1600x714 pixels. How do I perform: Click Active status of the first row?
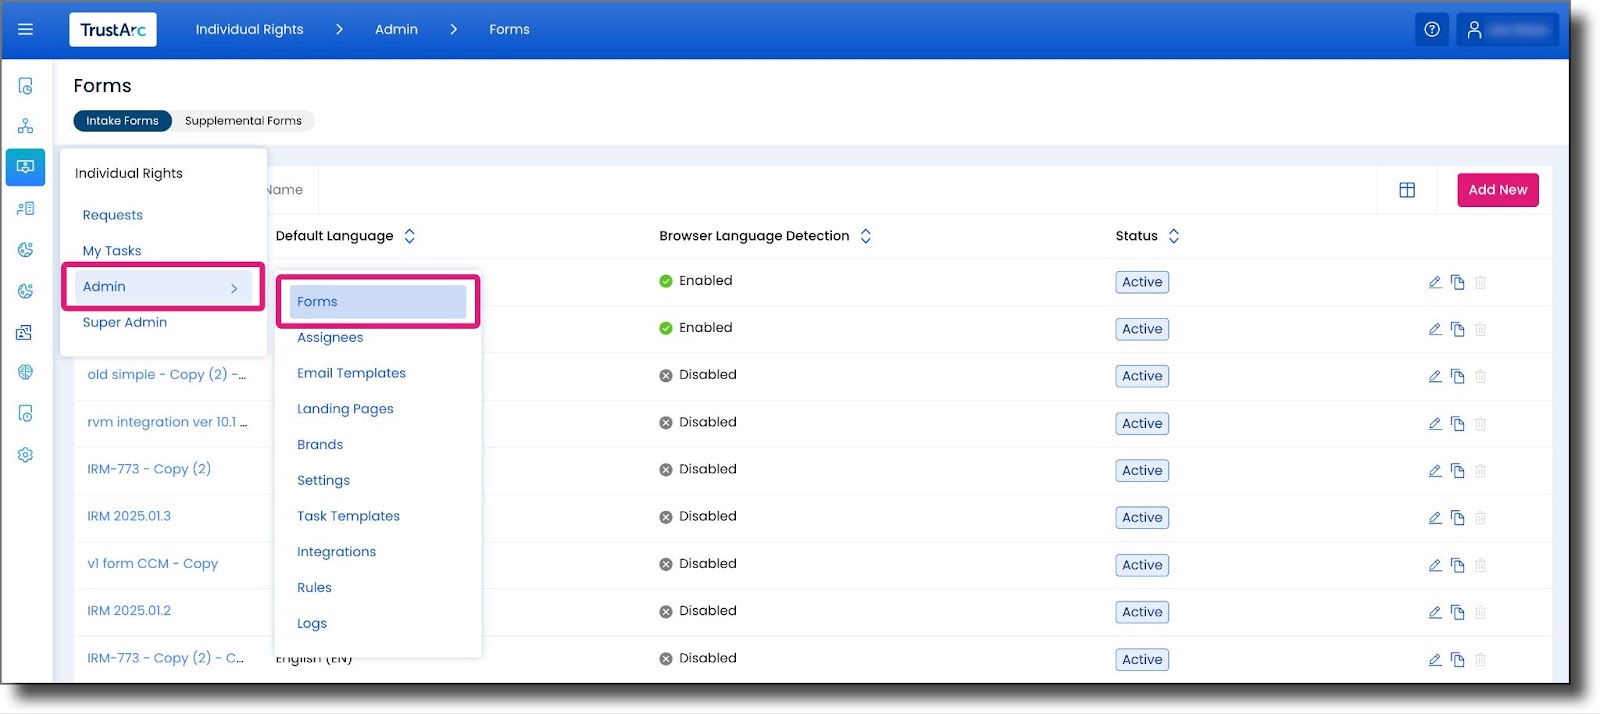pos(1142,282)
